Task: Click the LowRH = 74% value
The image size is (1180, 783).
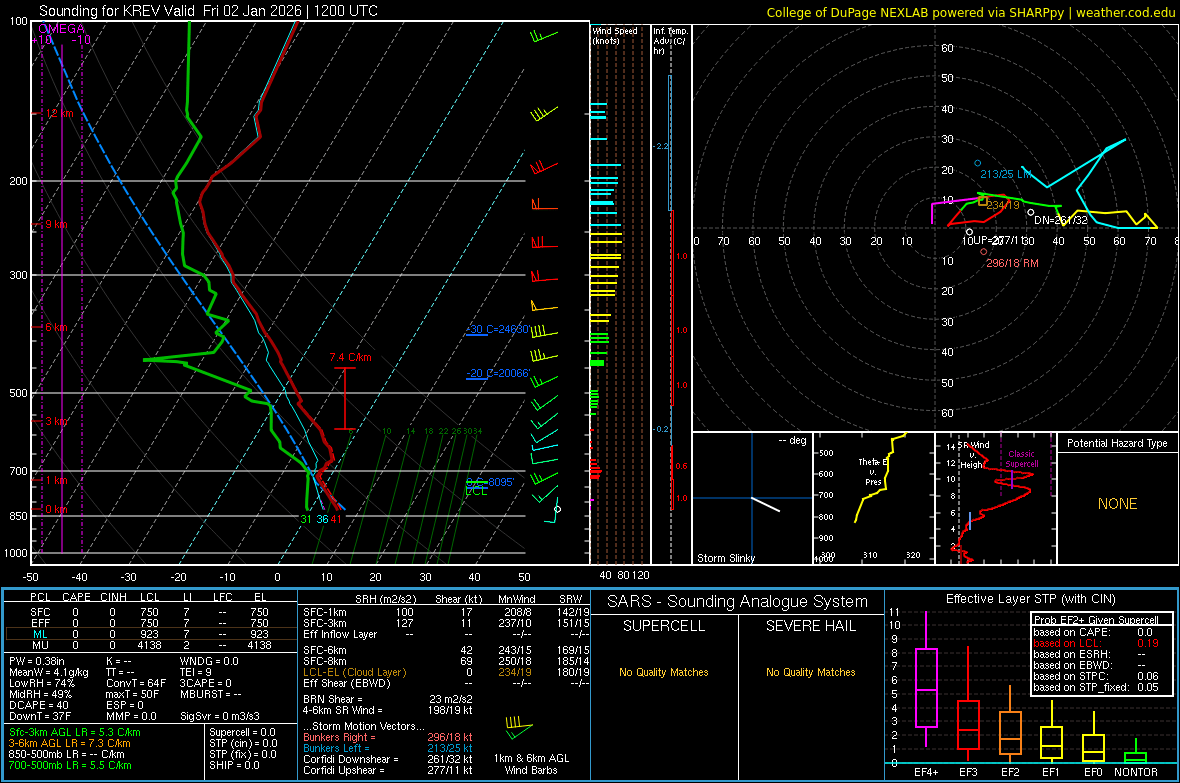Action: click(x=41, y=684)
